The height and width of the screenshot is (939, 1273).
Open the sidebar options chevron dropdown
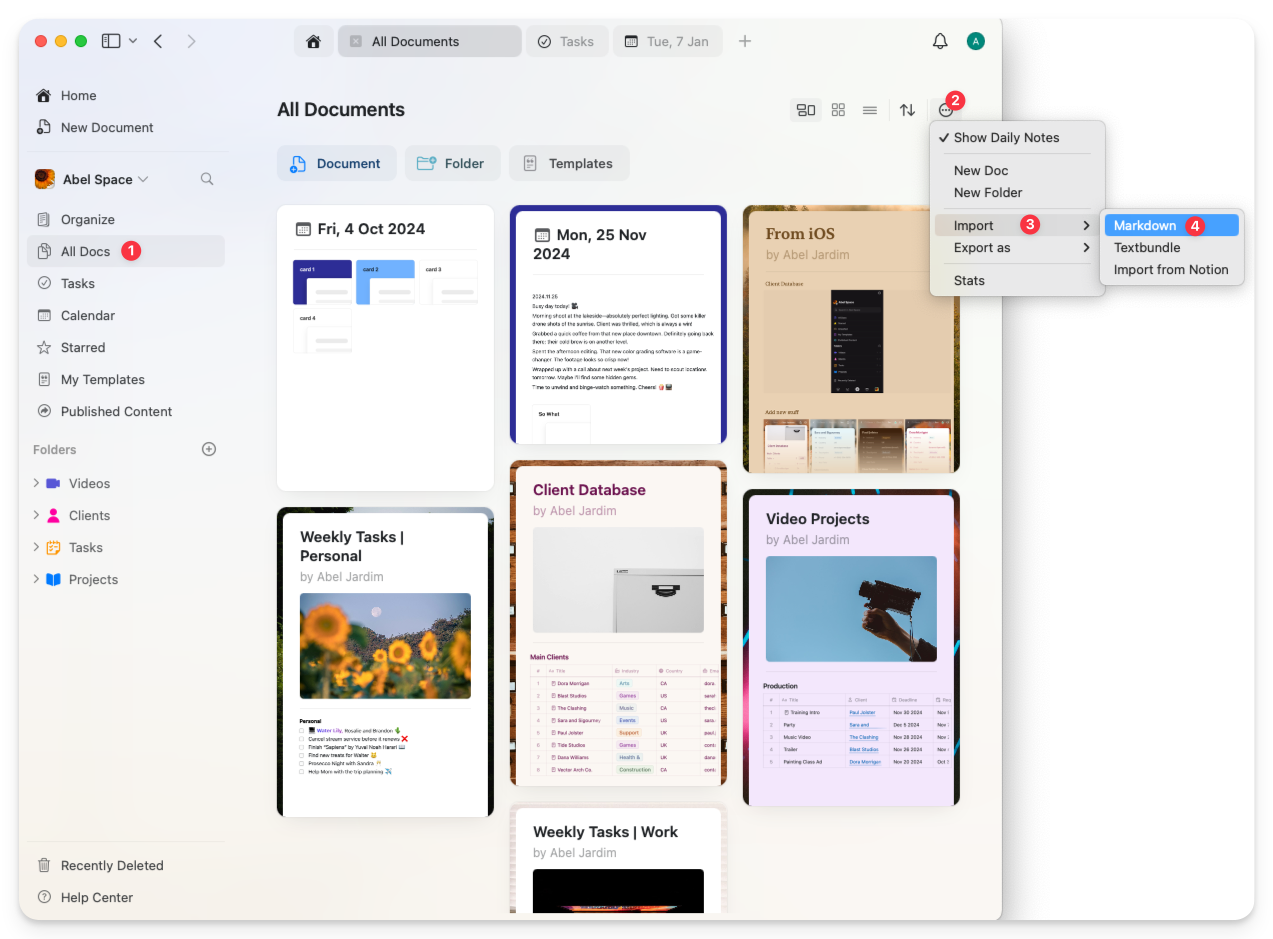[133, 41]
